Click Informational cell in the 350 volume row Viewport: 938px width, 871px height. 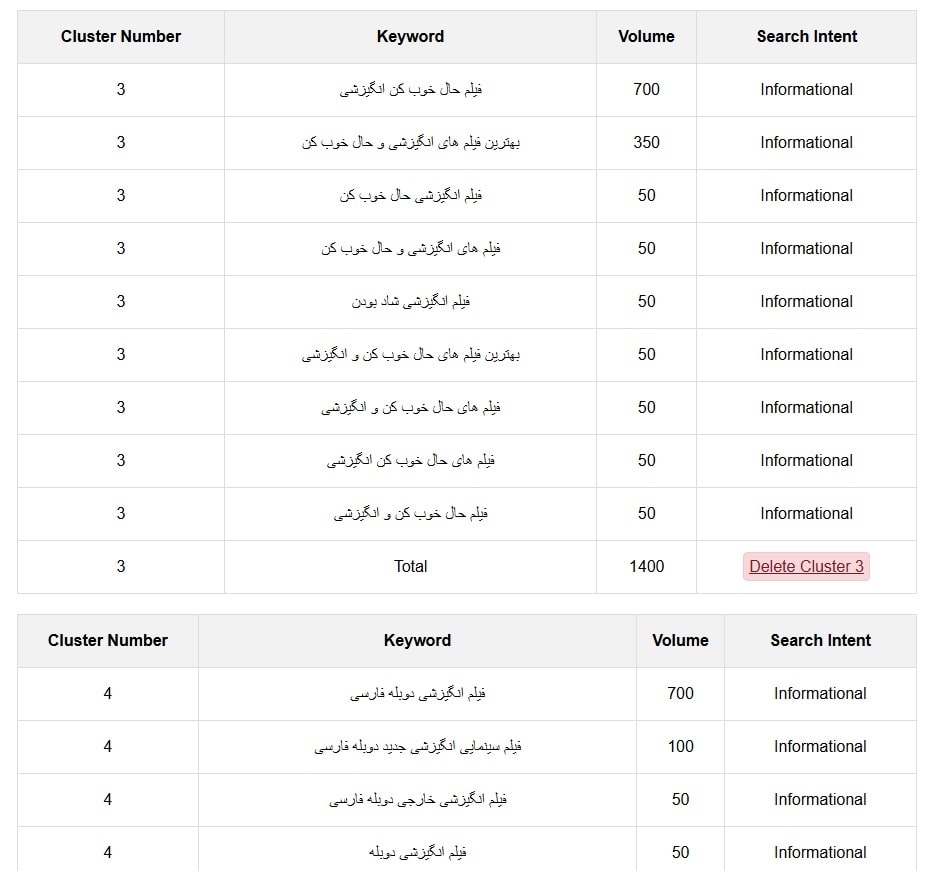[x=806, y=143]
